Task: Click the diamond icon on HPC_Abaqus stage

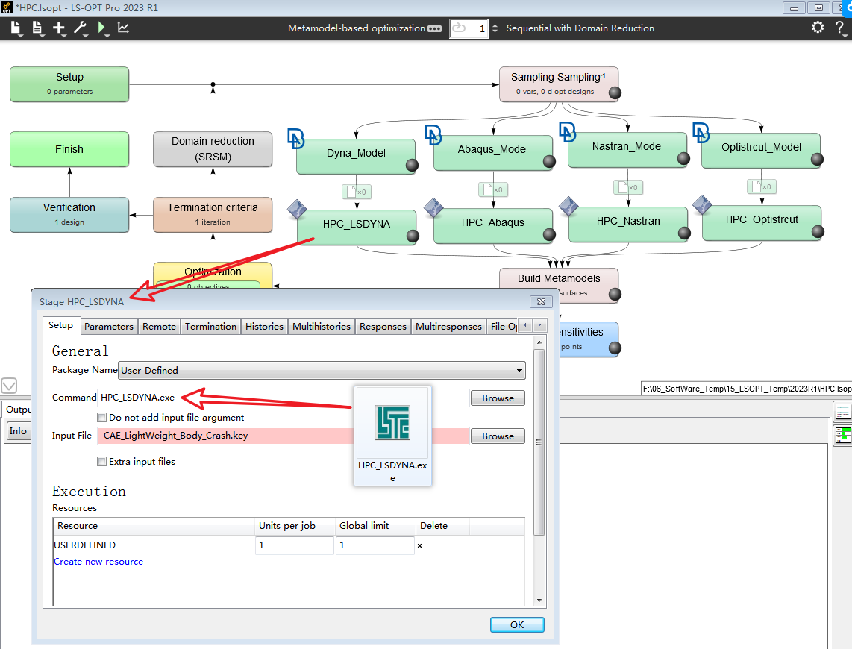Action: click(434, 207)
